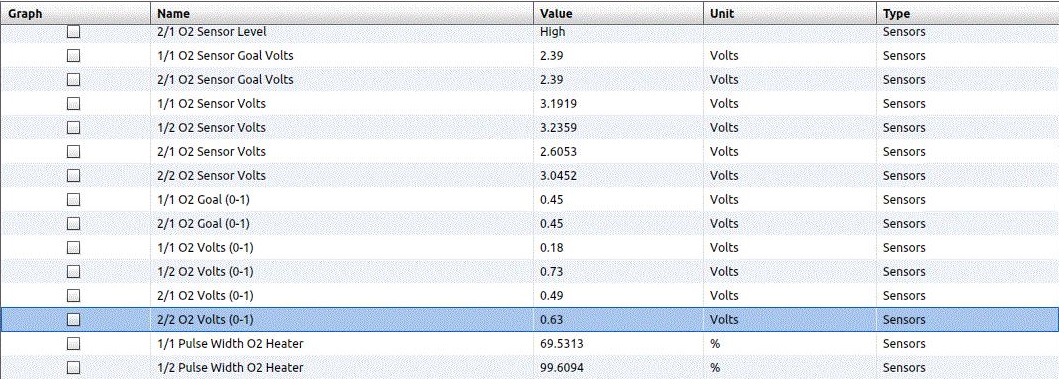Sort by the Type column header
Image resolution: width=1059 pixels, height=379 pixels.
point(967,14)
